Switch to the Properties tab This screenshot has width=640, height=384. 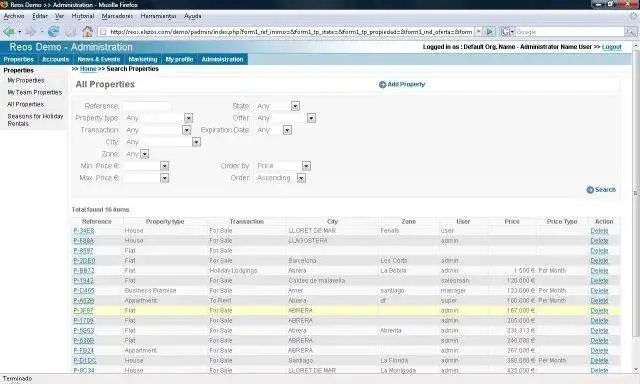[x=19, y=59]
